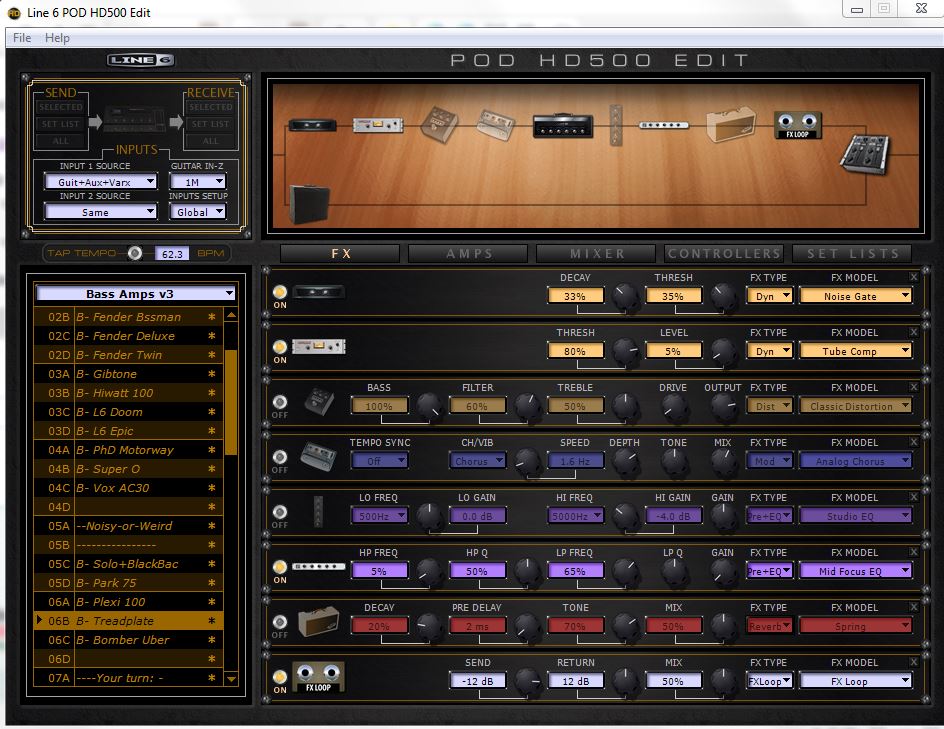Screen dimensions: 944x729
Task: Select the Tube Comp rack unit in signal chain
Action: (x=378, y=125)
